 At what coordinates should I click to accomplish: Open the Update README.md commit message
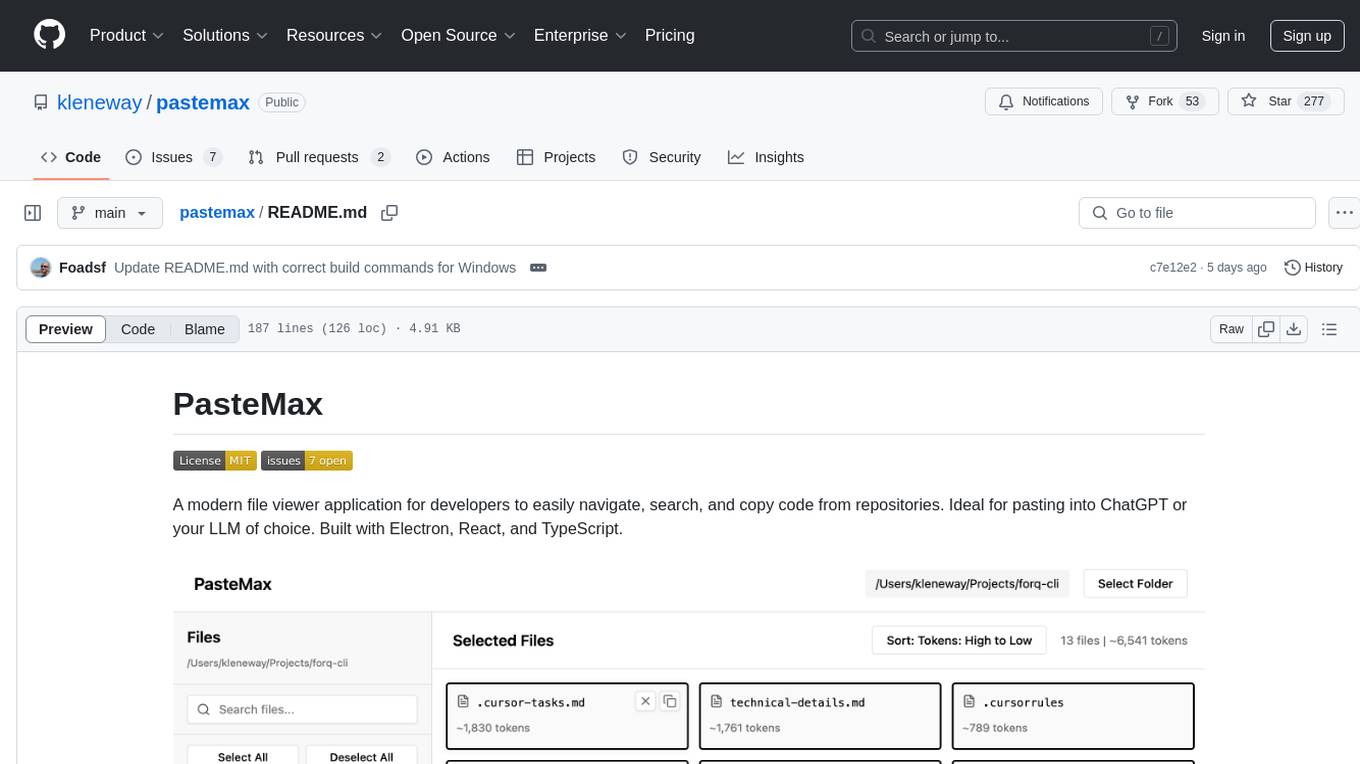pos(315,268)
